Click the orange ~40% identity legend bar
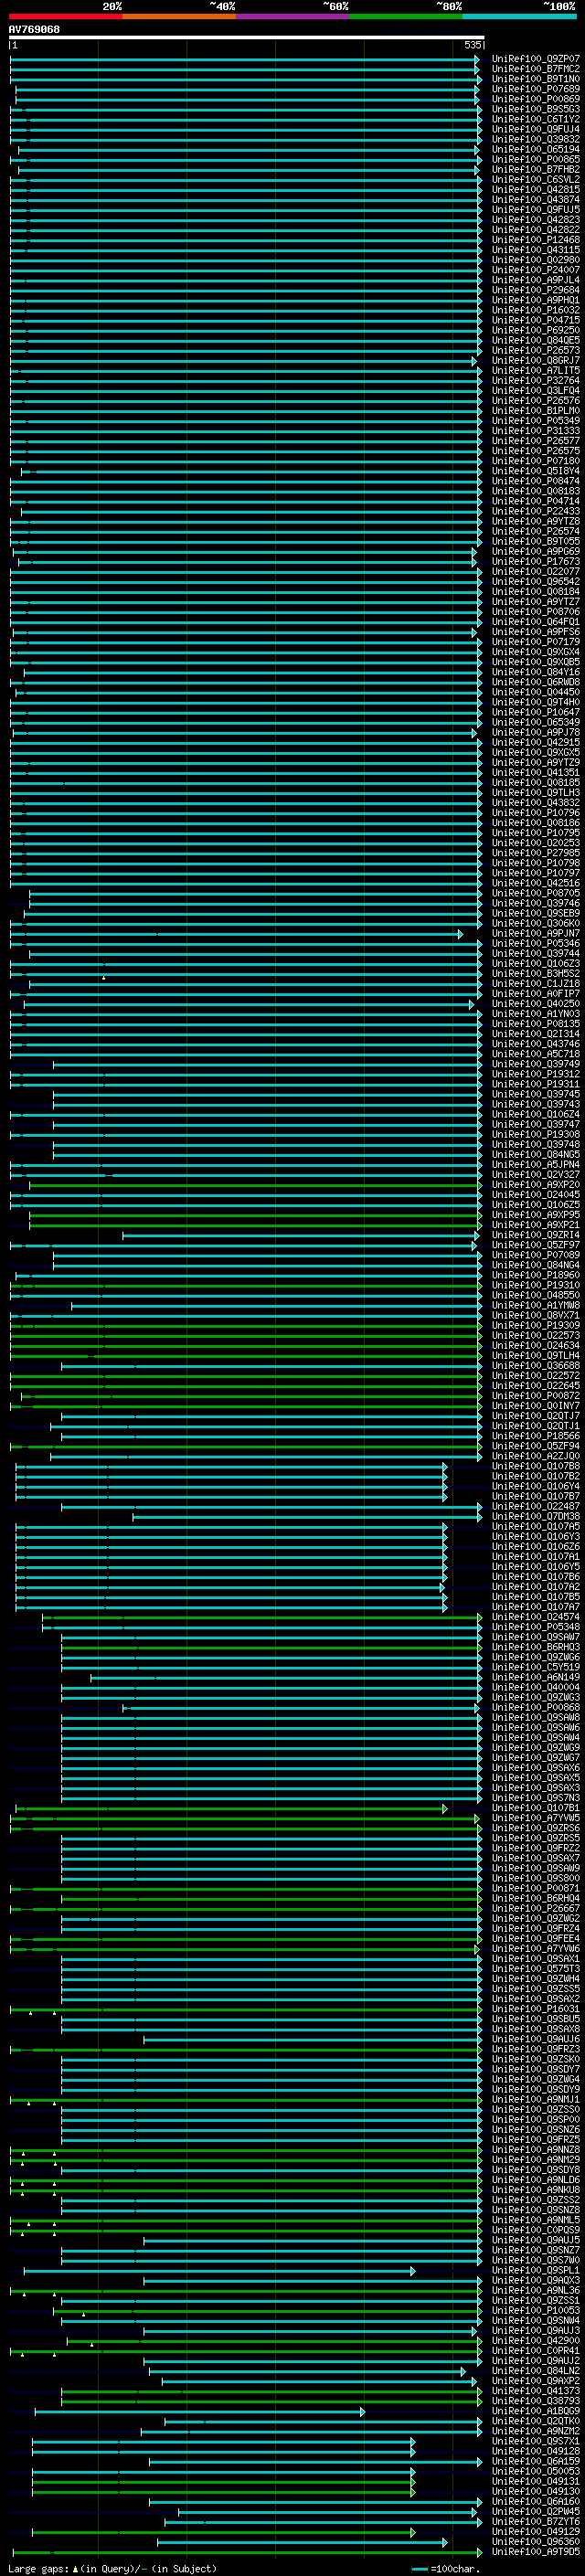585x2576 pixels. pyautogui.click(x=179, y=16)
